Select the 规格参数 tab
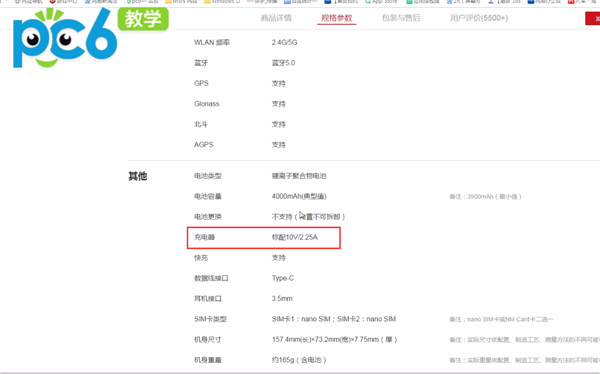The width and height of the screenshot is (600, 374). coord(337,18)
